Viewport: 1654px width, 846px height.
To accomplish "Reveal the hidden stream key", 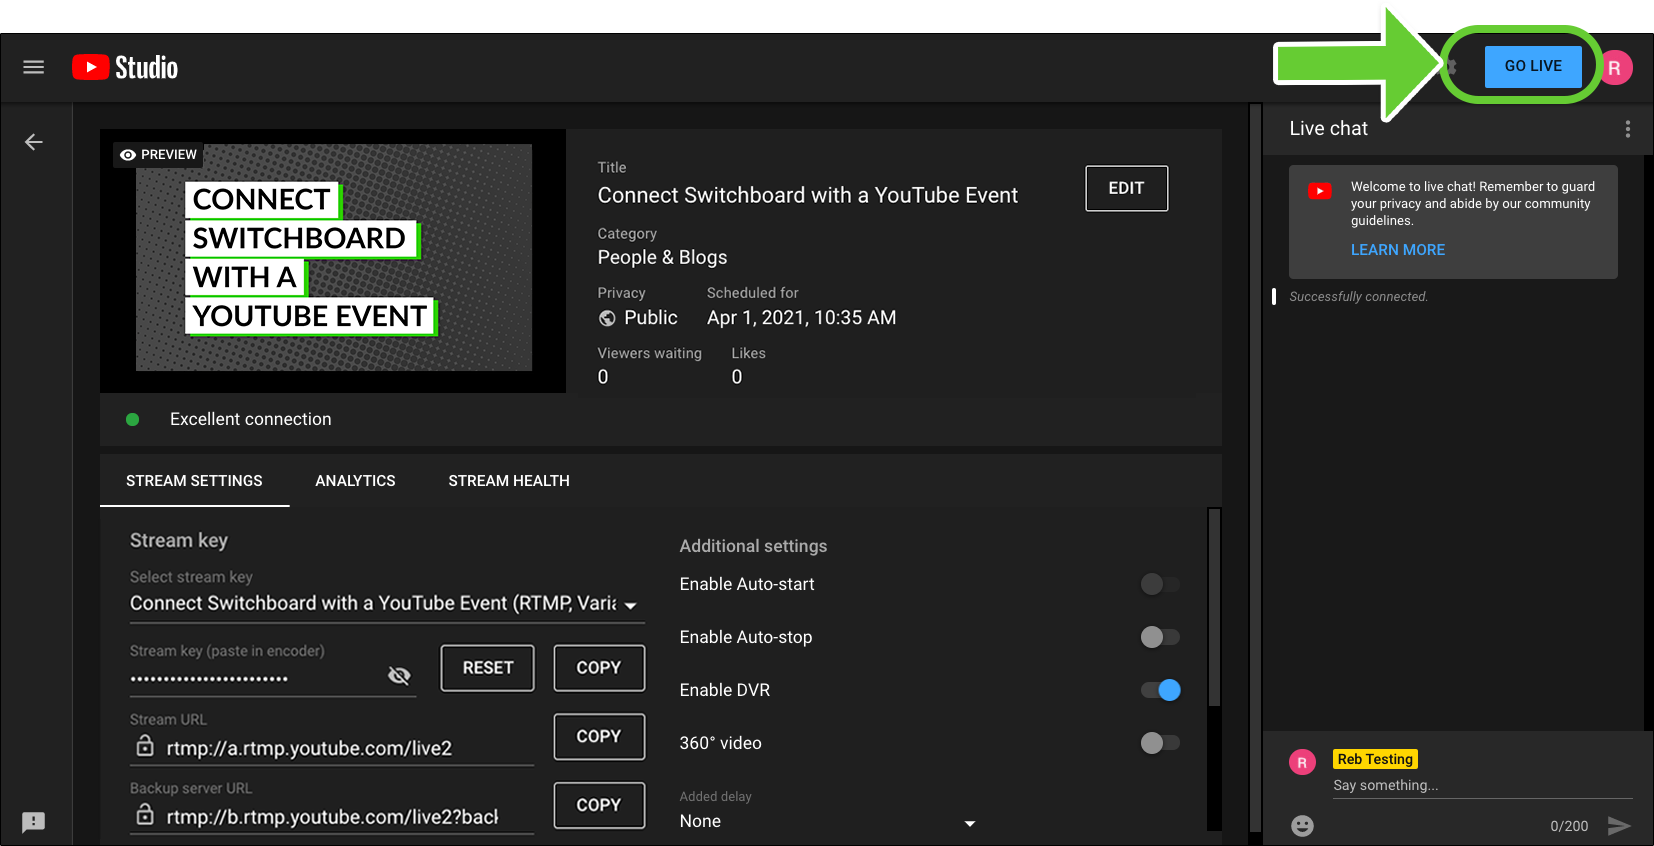I will (399, 676).
